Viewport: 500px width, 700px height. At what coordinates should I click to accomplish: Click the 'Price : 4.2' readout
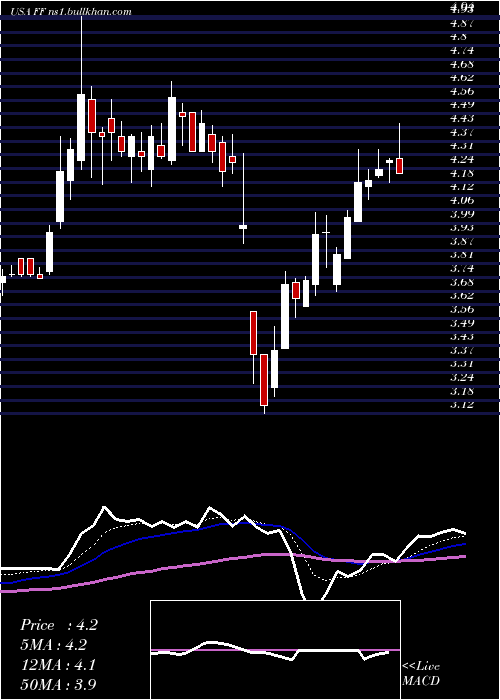click(58, 625)
